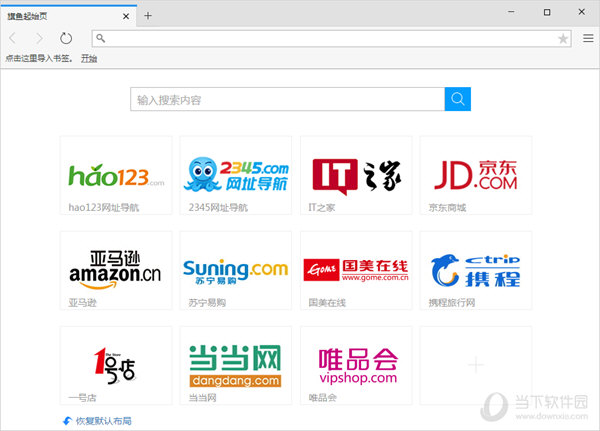Click the address bar field

click(x=331, y=39)
